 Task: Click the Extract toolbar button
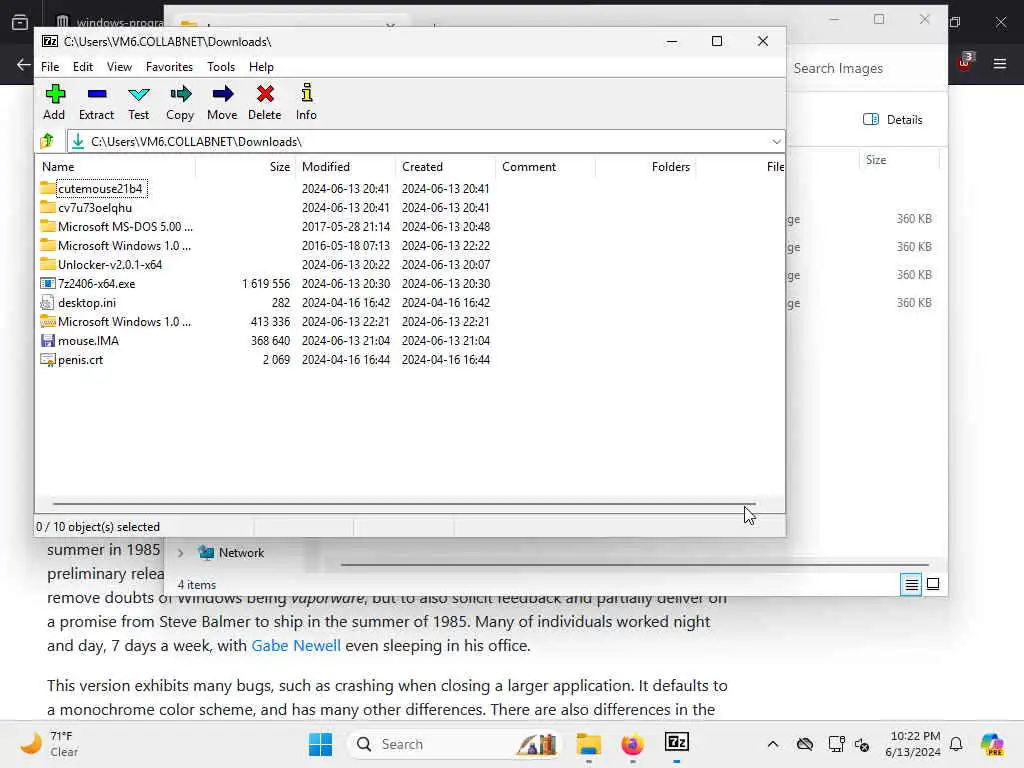click(x=96, y=102)
